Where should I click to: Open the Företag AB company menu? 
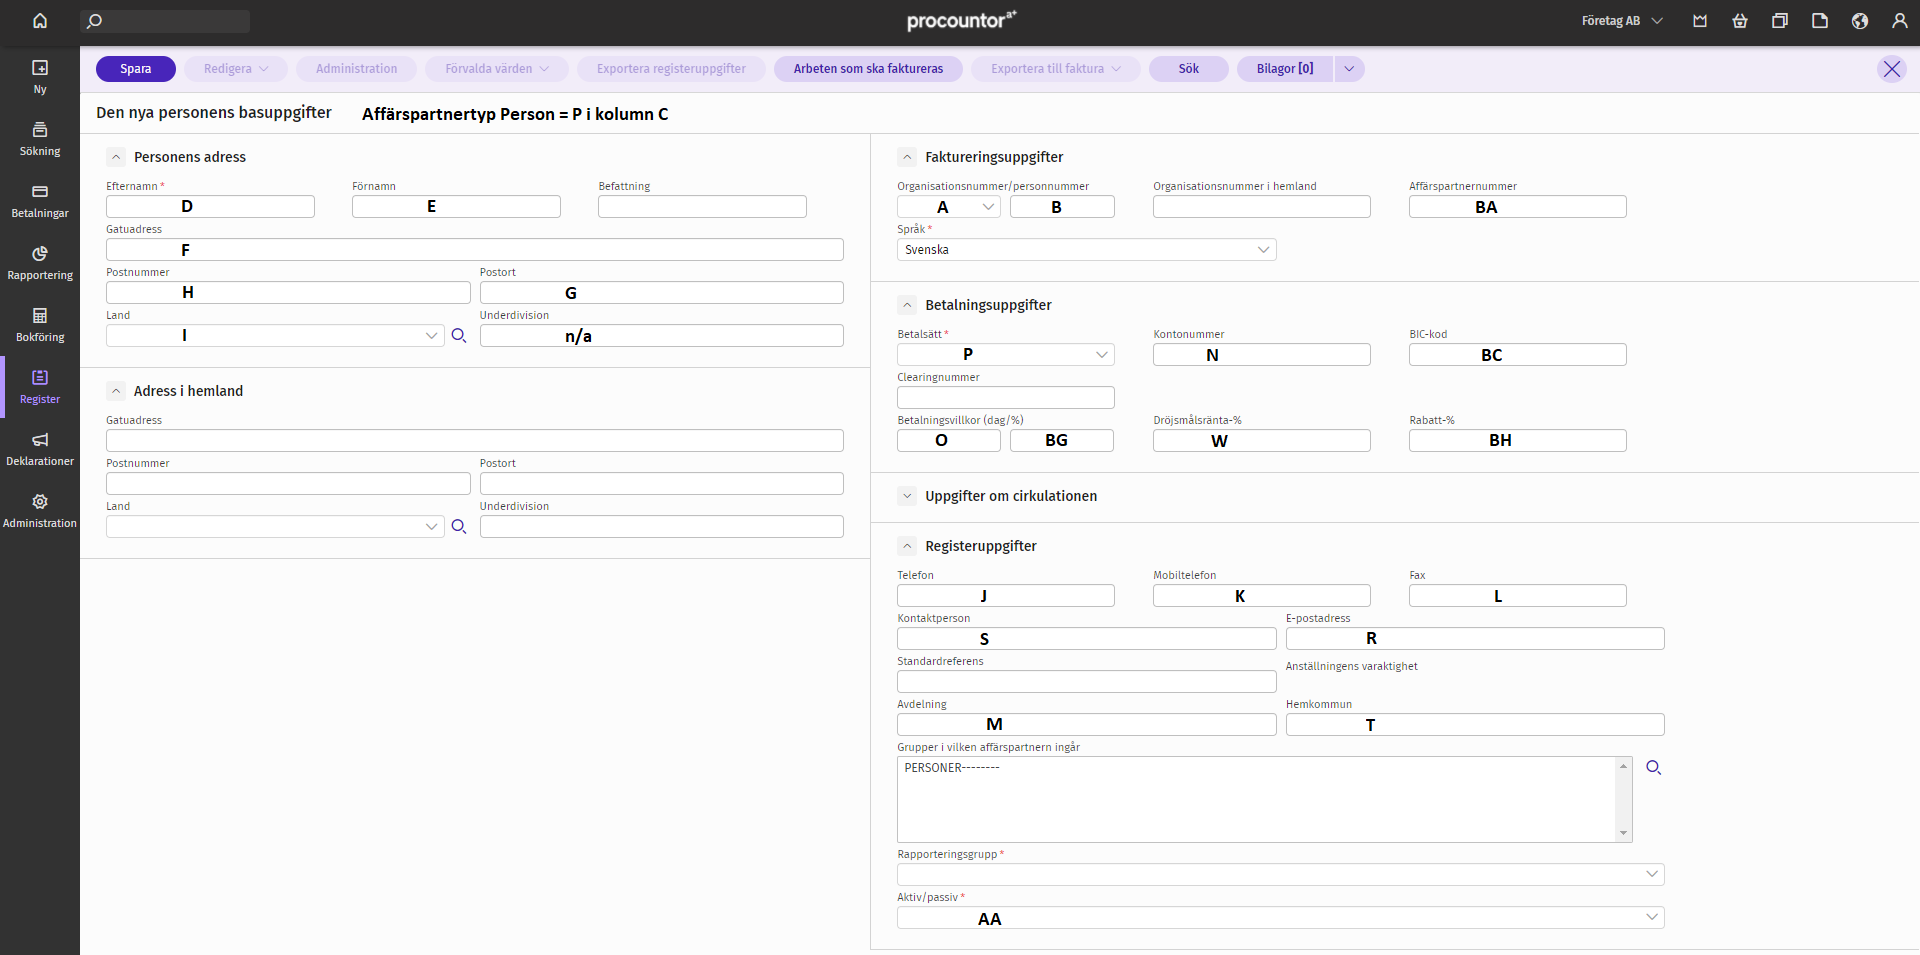click(x=1621, y=21)
